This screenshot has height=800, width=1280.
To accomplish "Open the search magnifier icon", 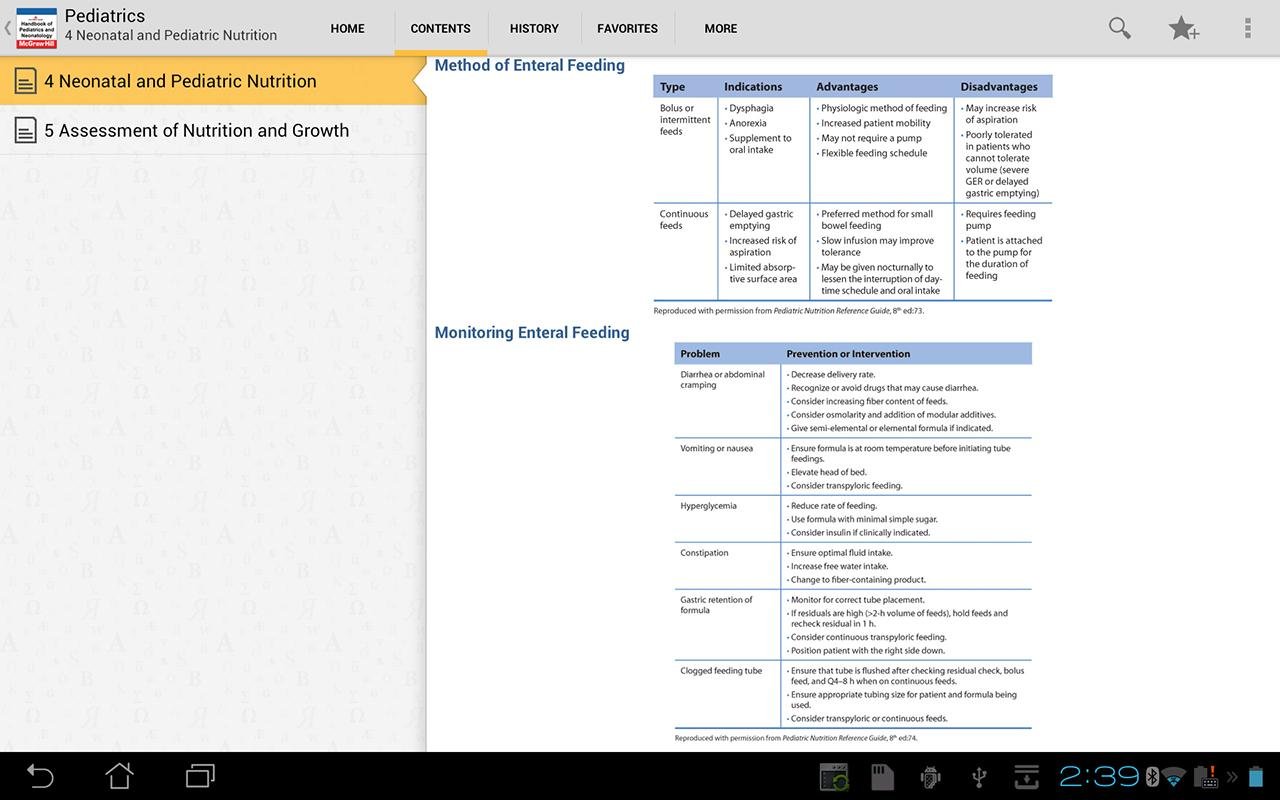I will coord(1120,28).
